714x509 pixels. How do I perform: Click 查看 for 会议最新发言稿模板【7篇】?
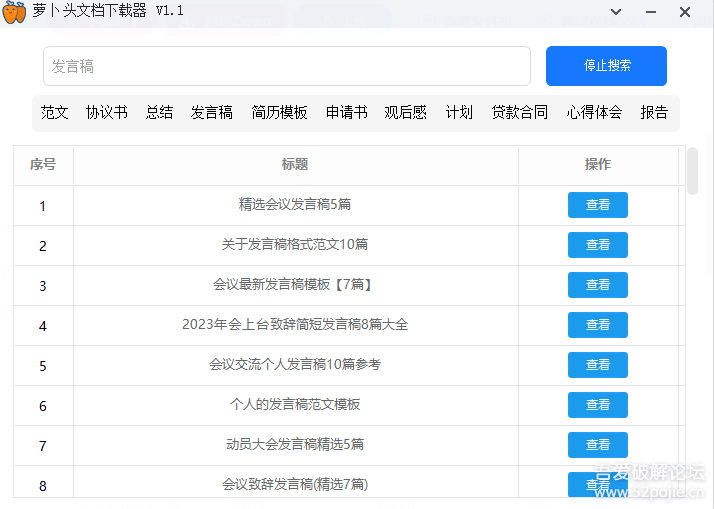pos(597,285)
